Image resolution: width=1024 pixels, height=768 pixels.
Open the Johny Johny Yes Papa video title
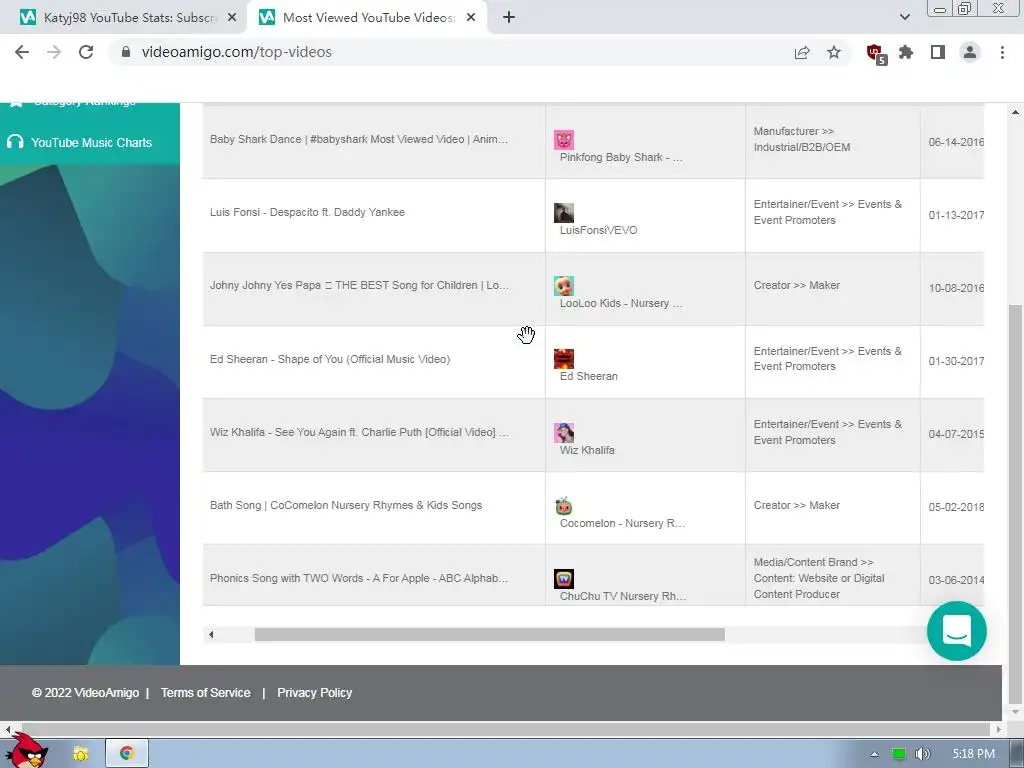click(x=359, y=285)
